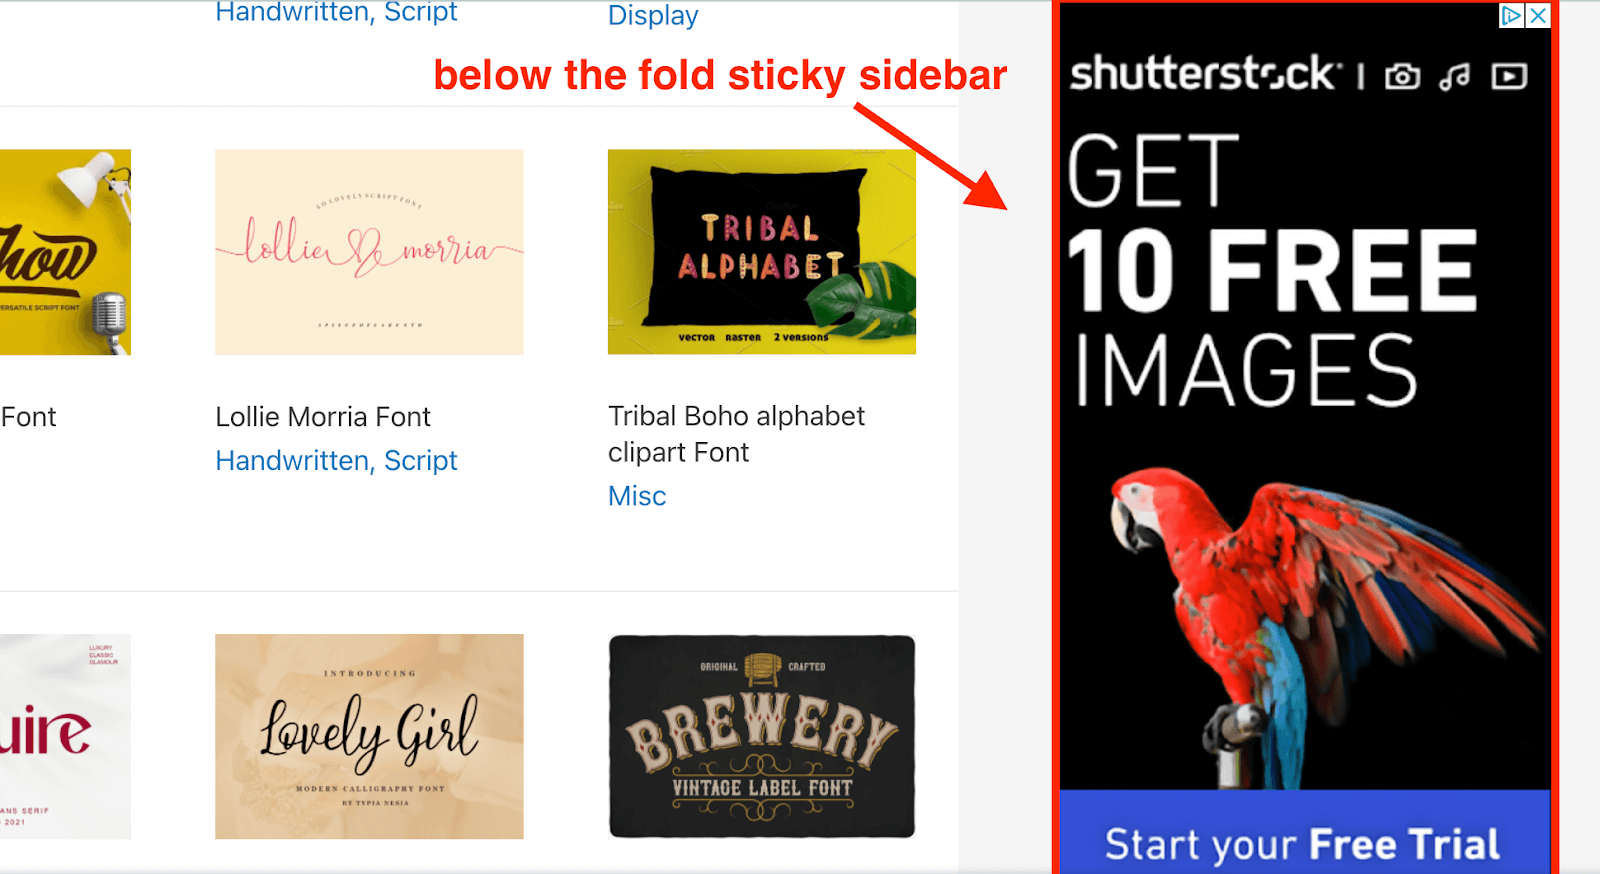Open the Display category link at the top
1600x874 pixels.
pyautogui.click(x=652, y=15)
